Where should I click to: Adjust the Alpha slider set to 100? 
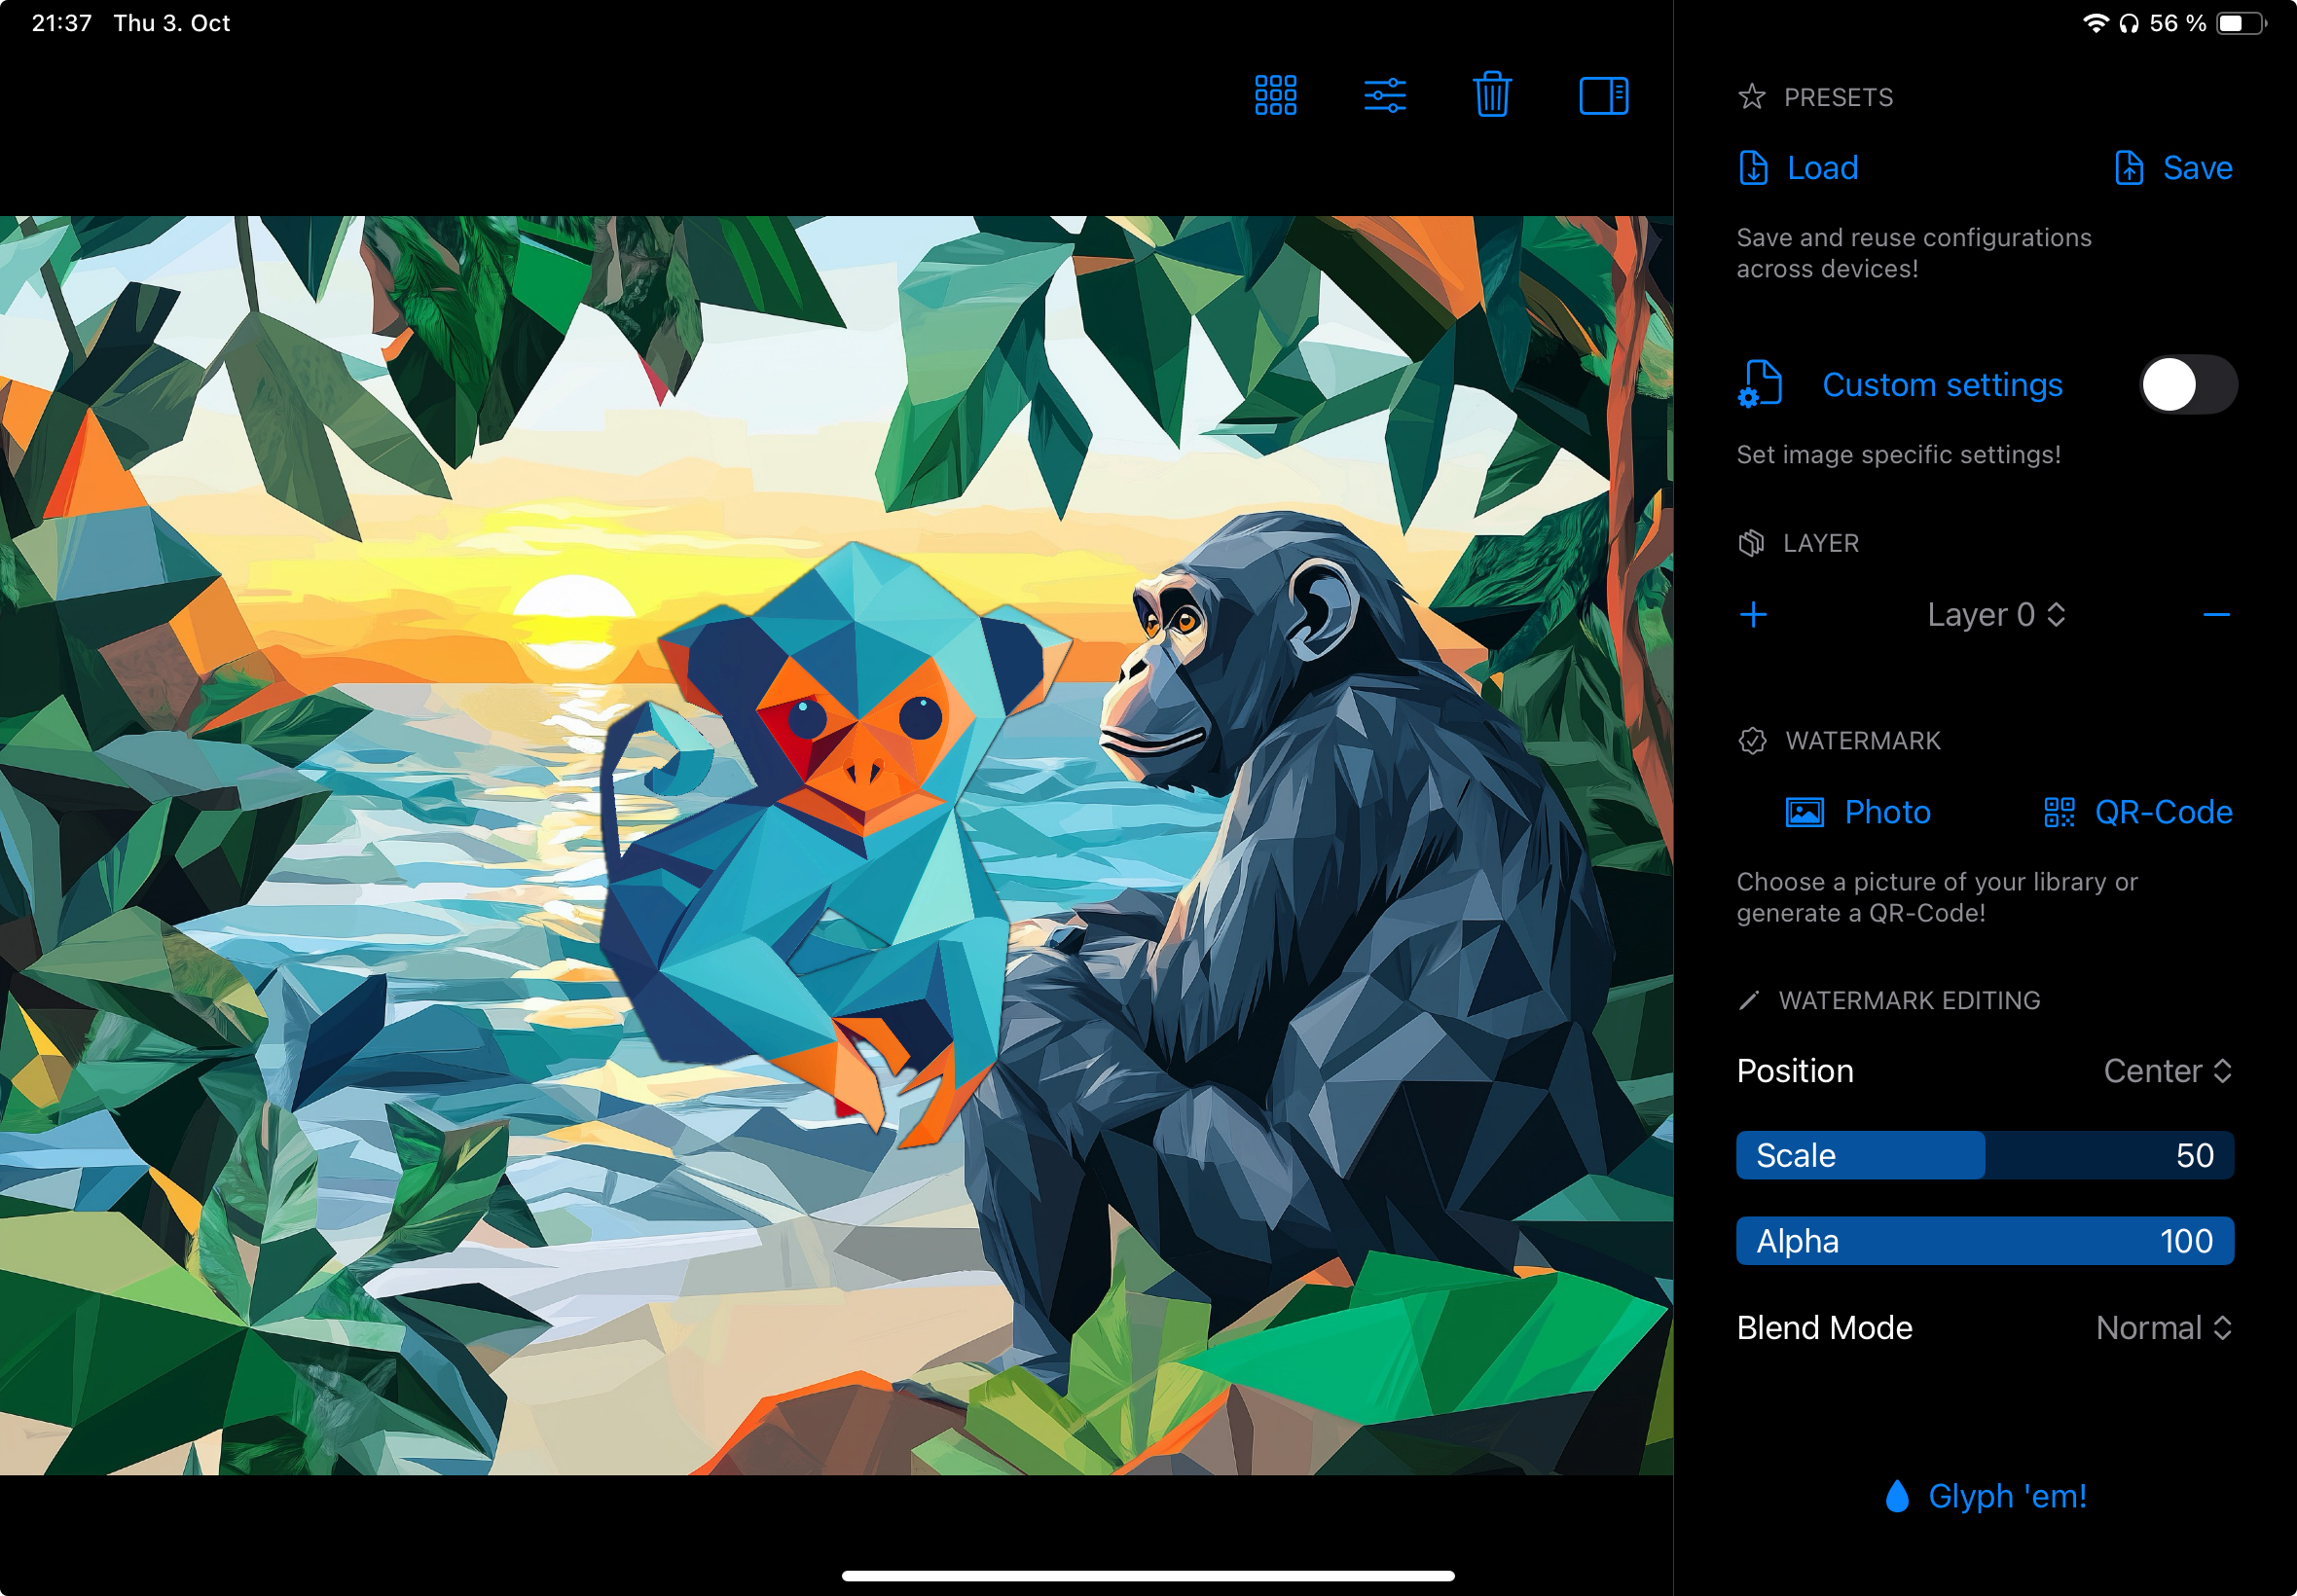1985,1241
